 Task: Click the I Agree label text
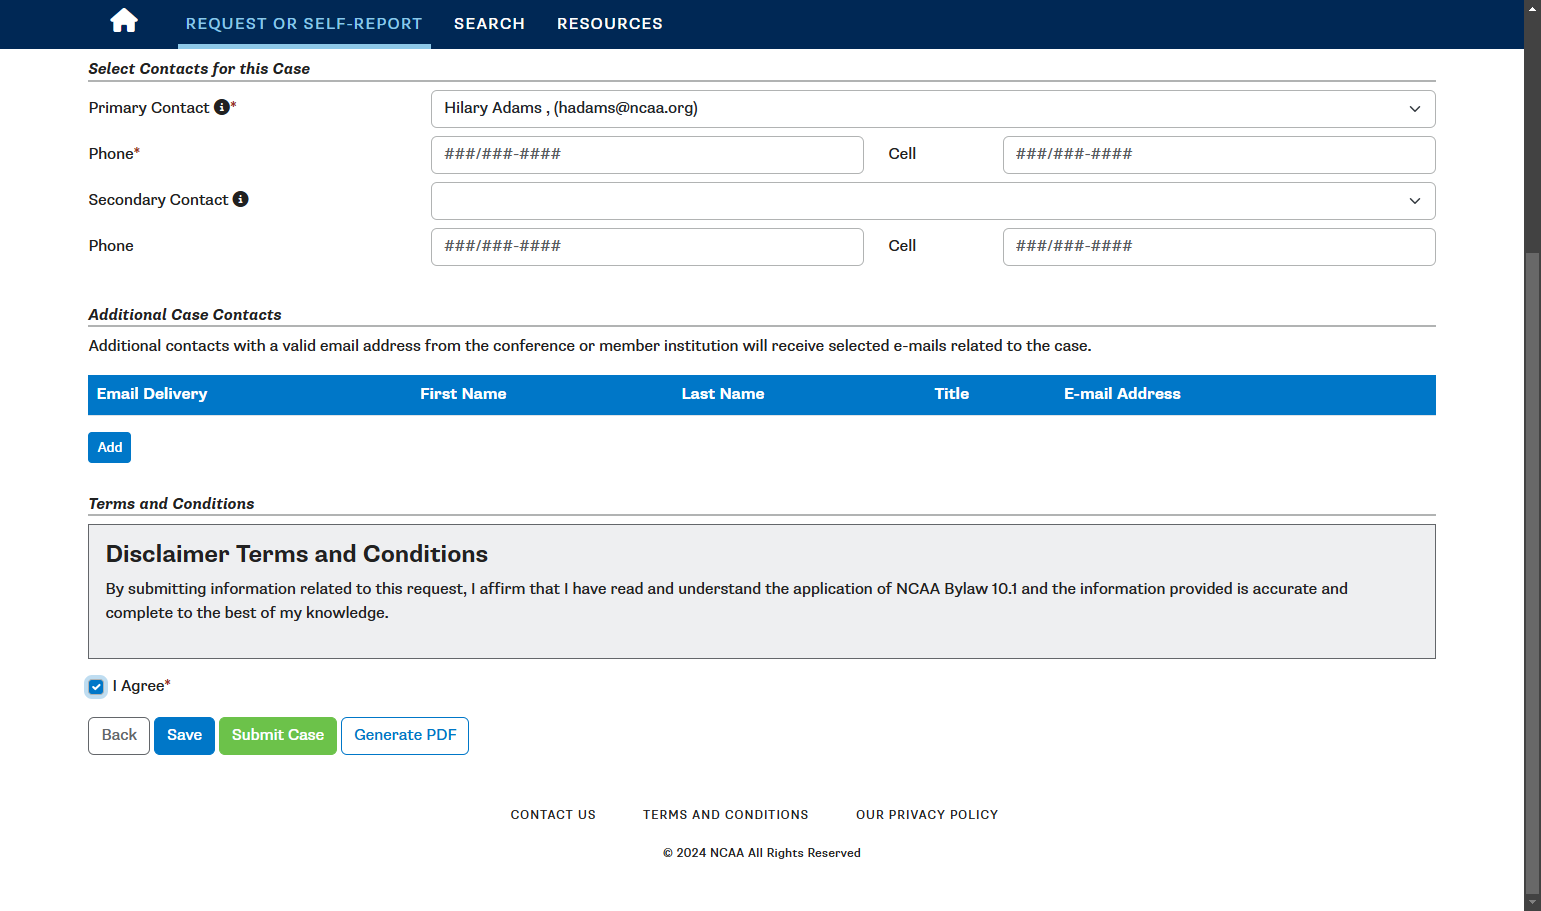click(141, 686)
